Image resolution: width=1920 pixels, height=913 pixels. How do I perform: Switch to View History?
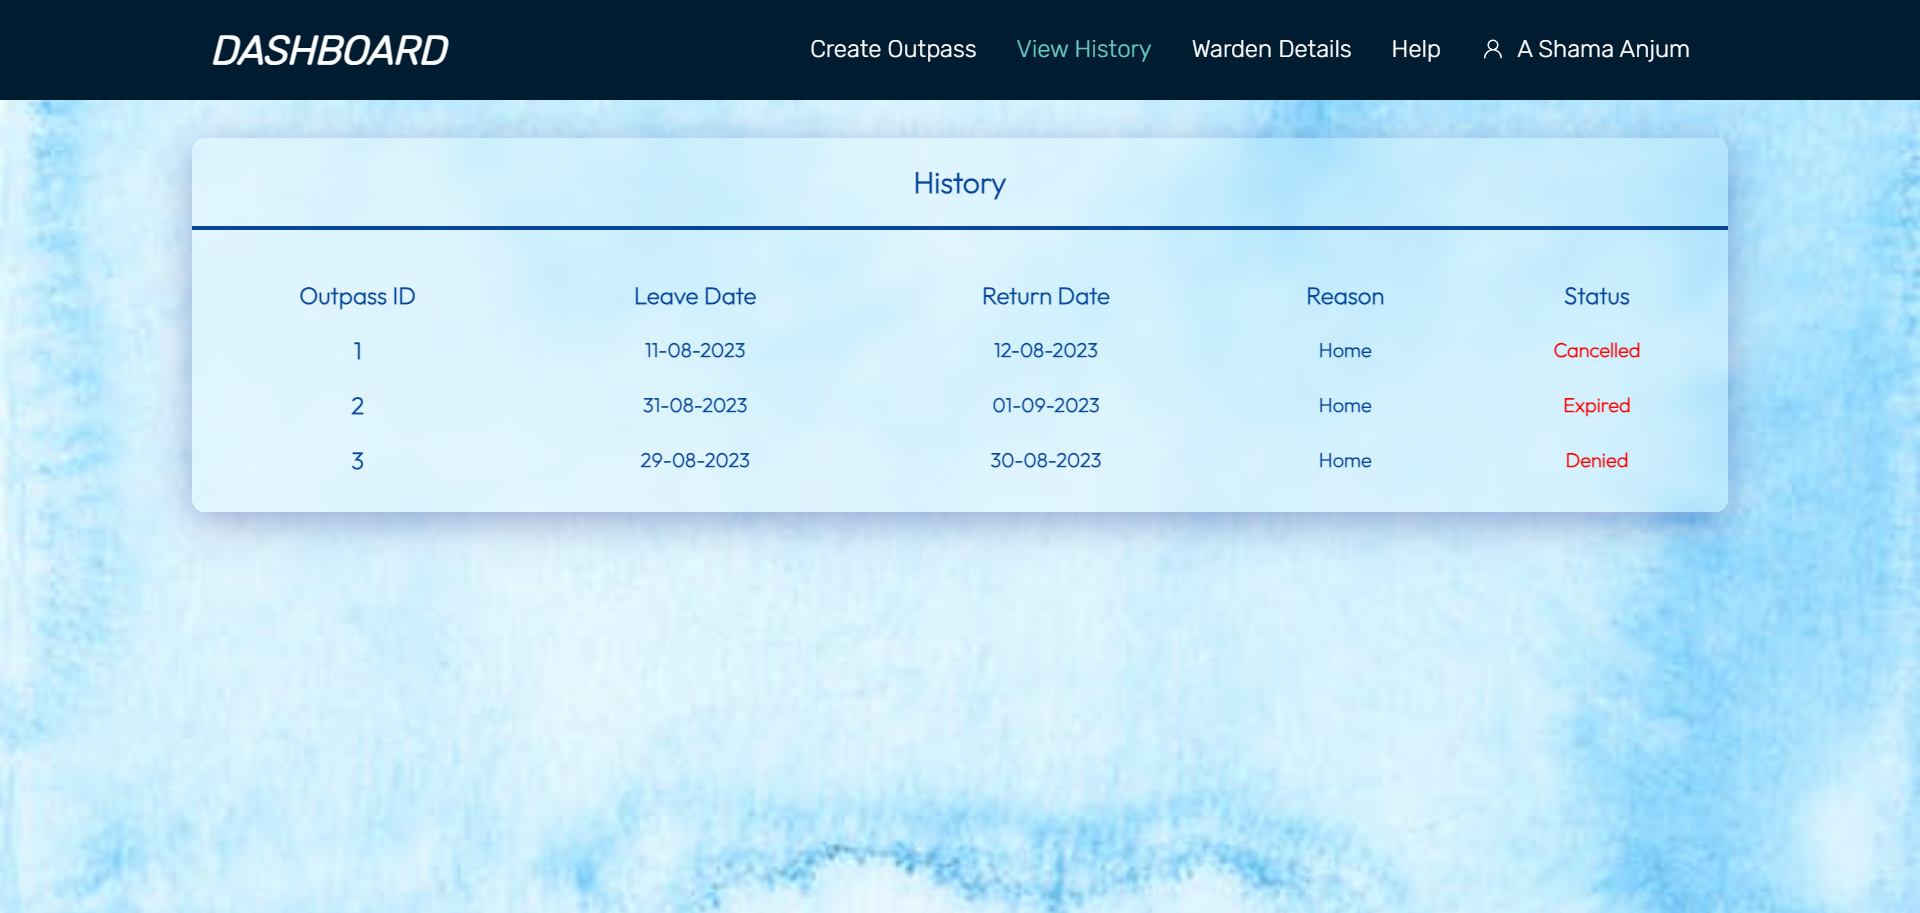1084,49
